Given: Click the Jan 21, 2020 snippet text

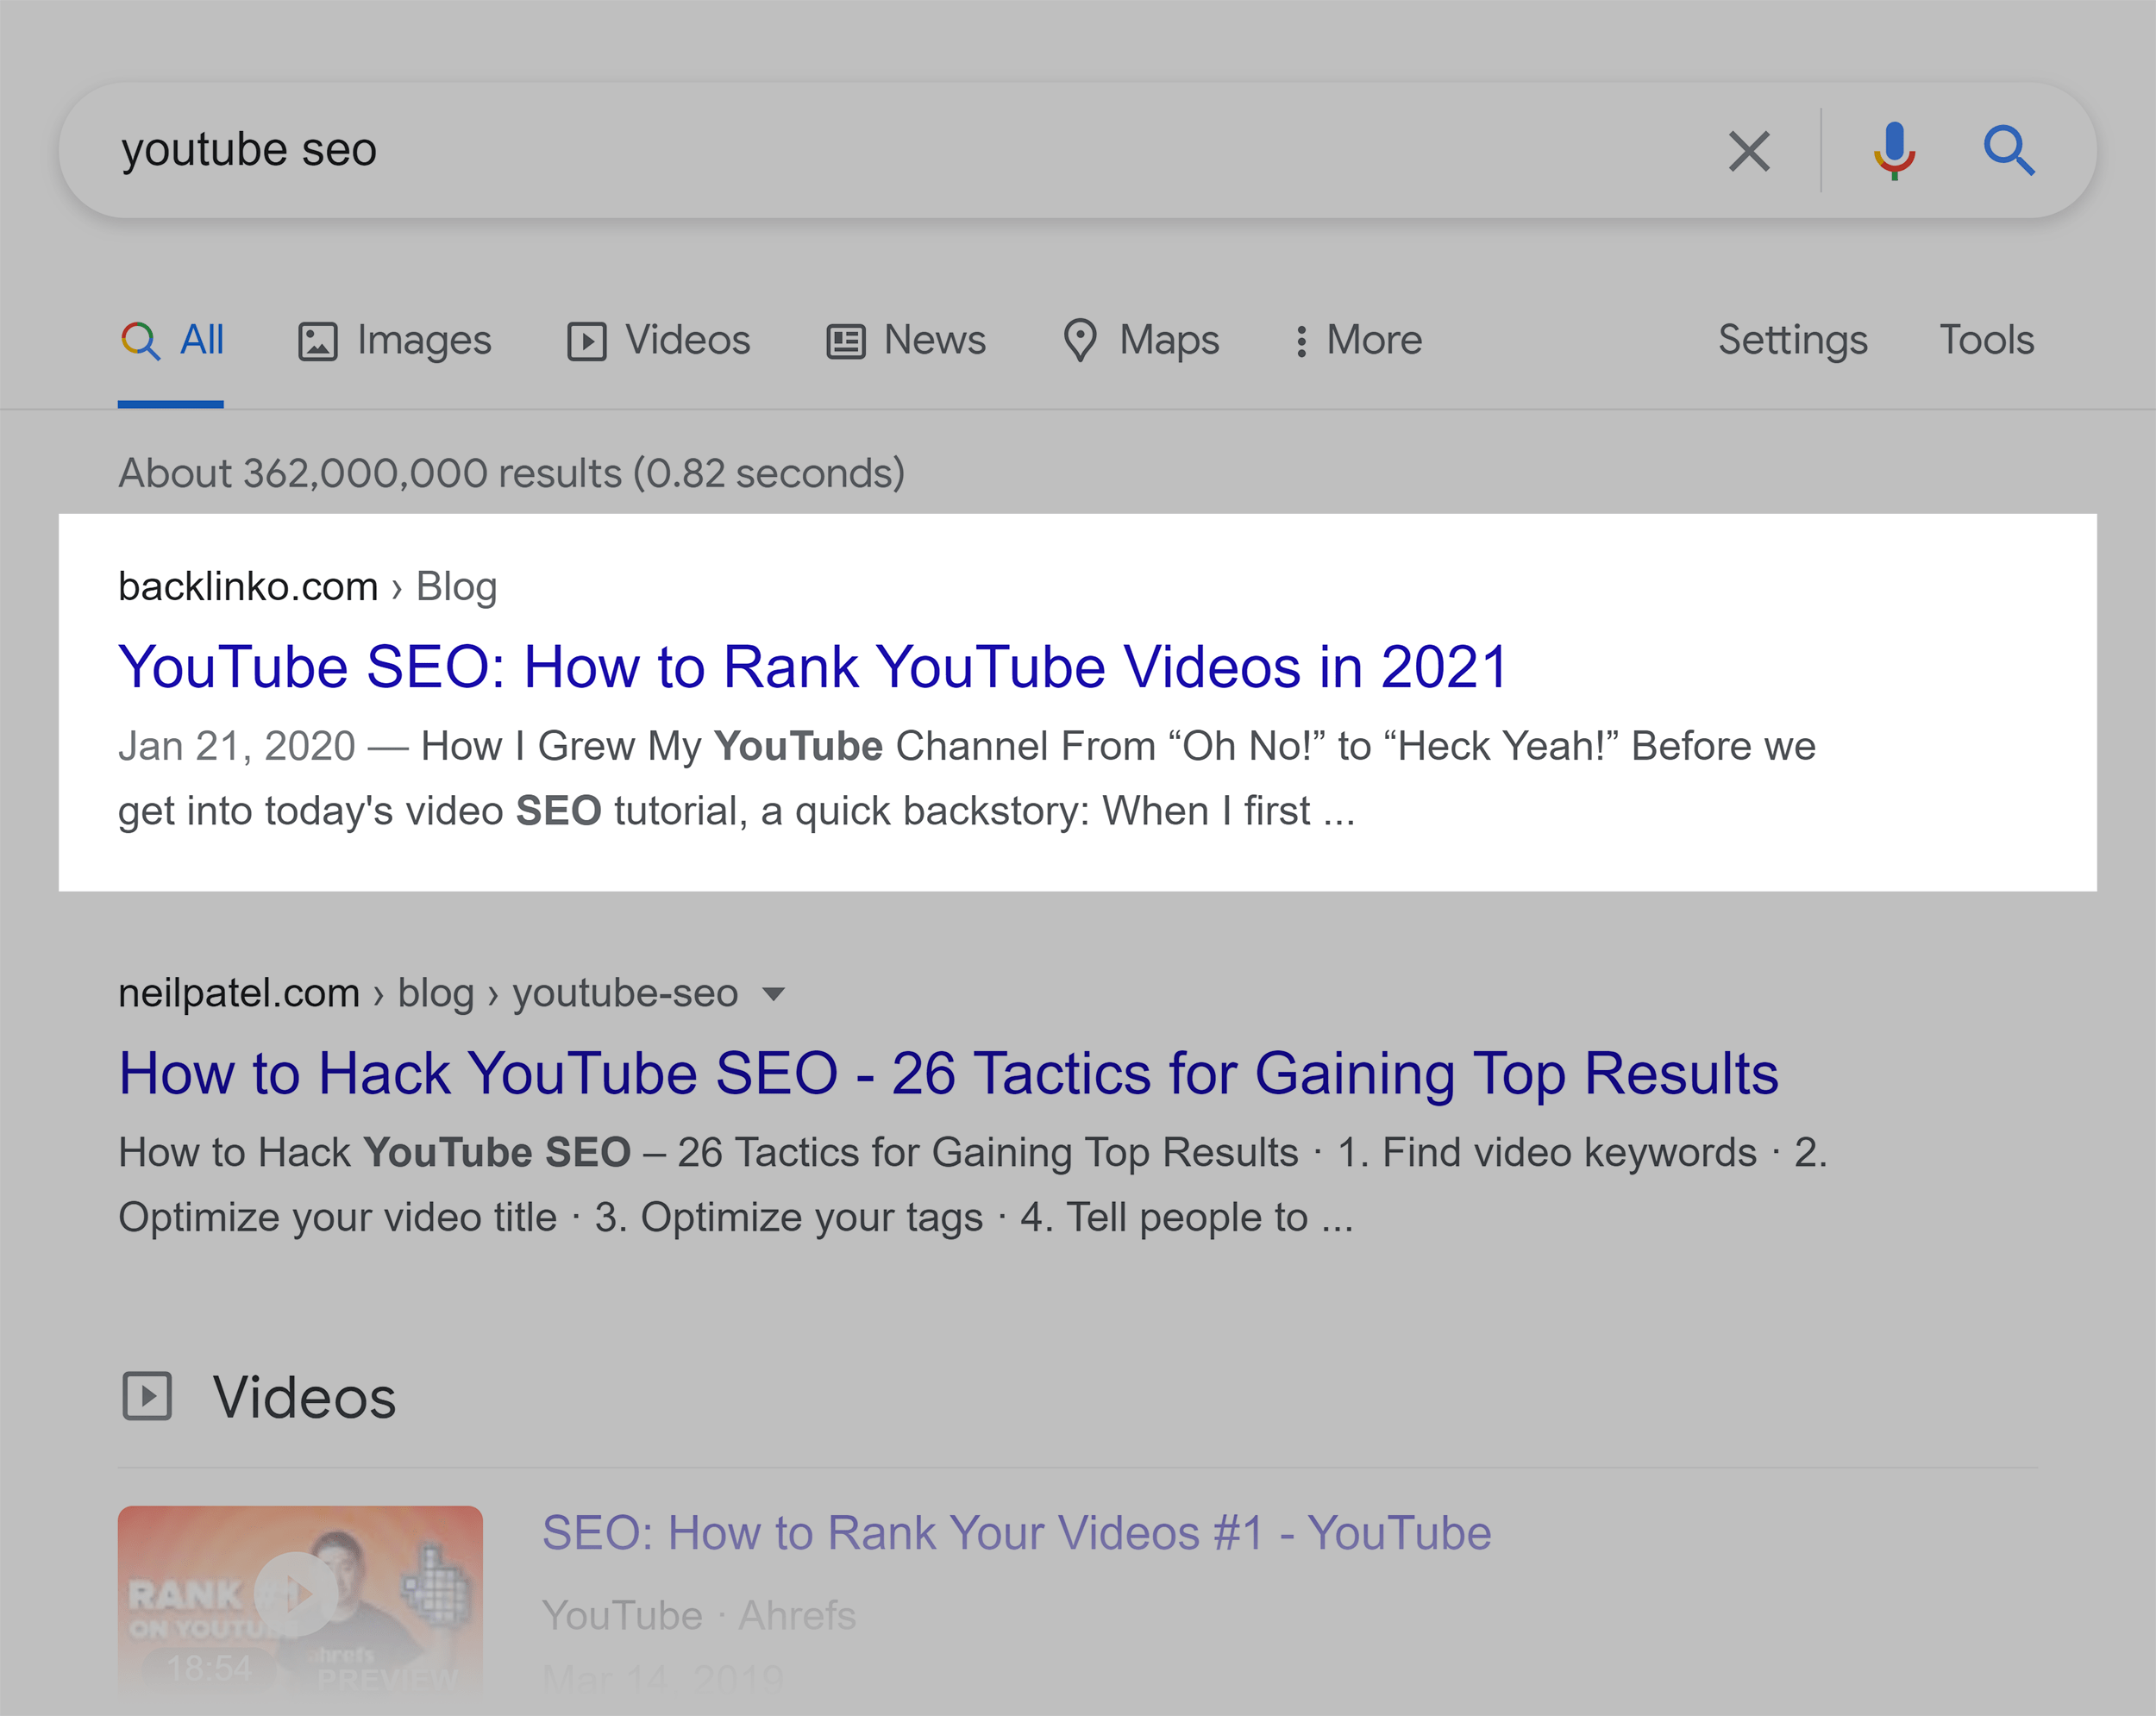Looking at the screenshot, I should click(236, 746).
